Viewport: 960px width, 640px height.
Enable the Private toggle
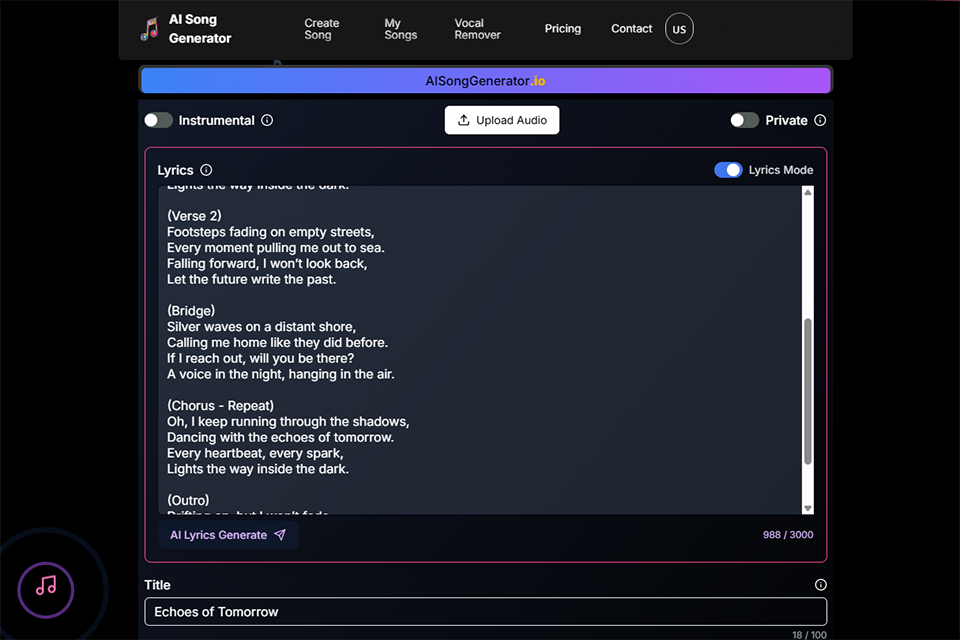point(744,120)
